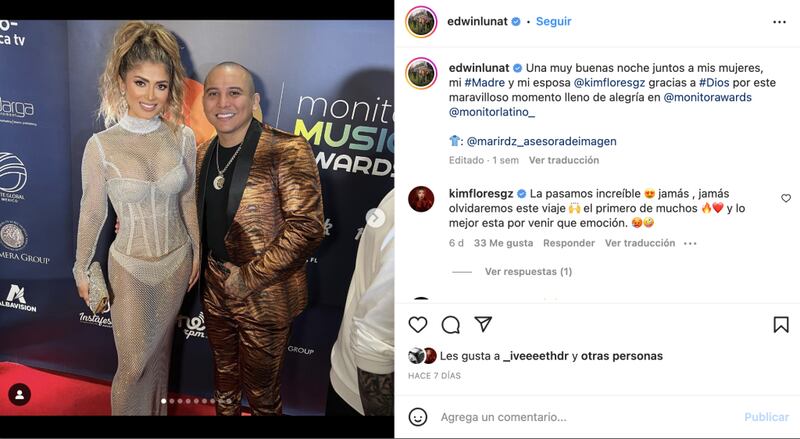This screenshot has width=800, height=439.
Task: Open @kimfloresgz mention in caption
Action: pos(609,83)
